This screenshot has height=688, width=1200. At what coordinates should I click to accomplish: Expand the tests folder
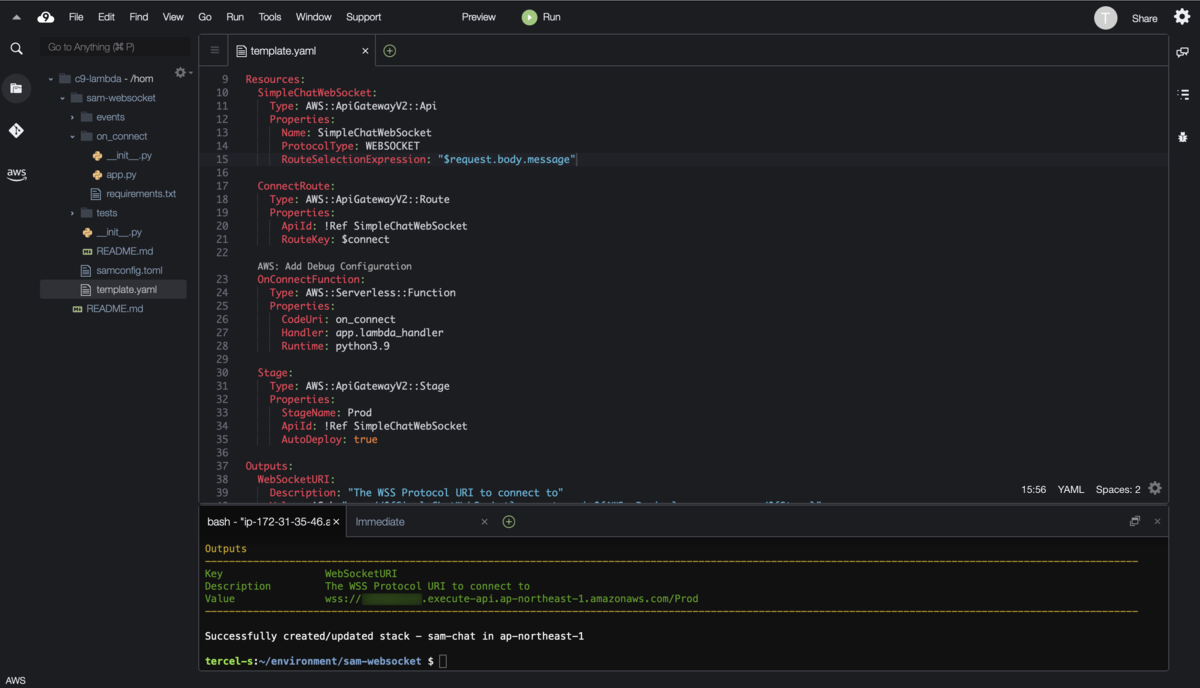click(x=73, y=213)
